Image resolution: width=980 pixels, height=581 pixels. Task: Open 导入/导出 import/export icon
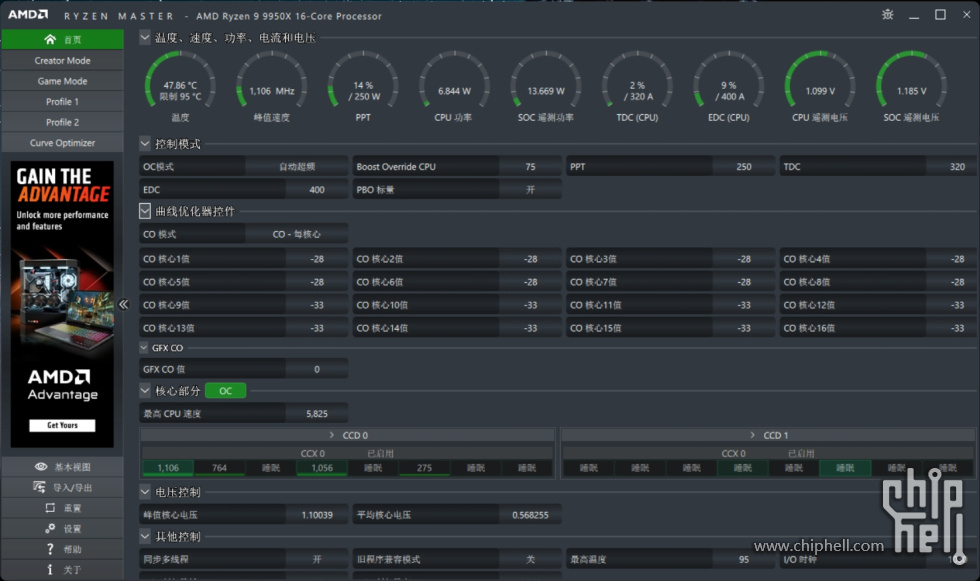coord(39,487)
